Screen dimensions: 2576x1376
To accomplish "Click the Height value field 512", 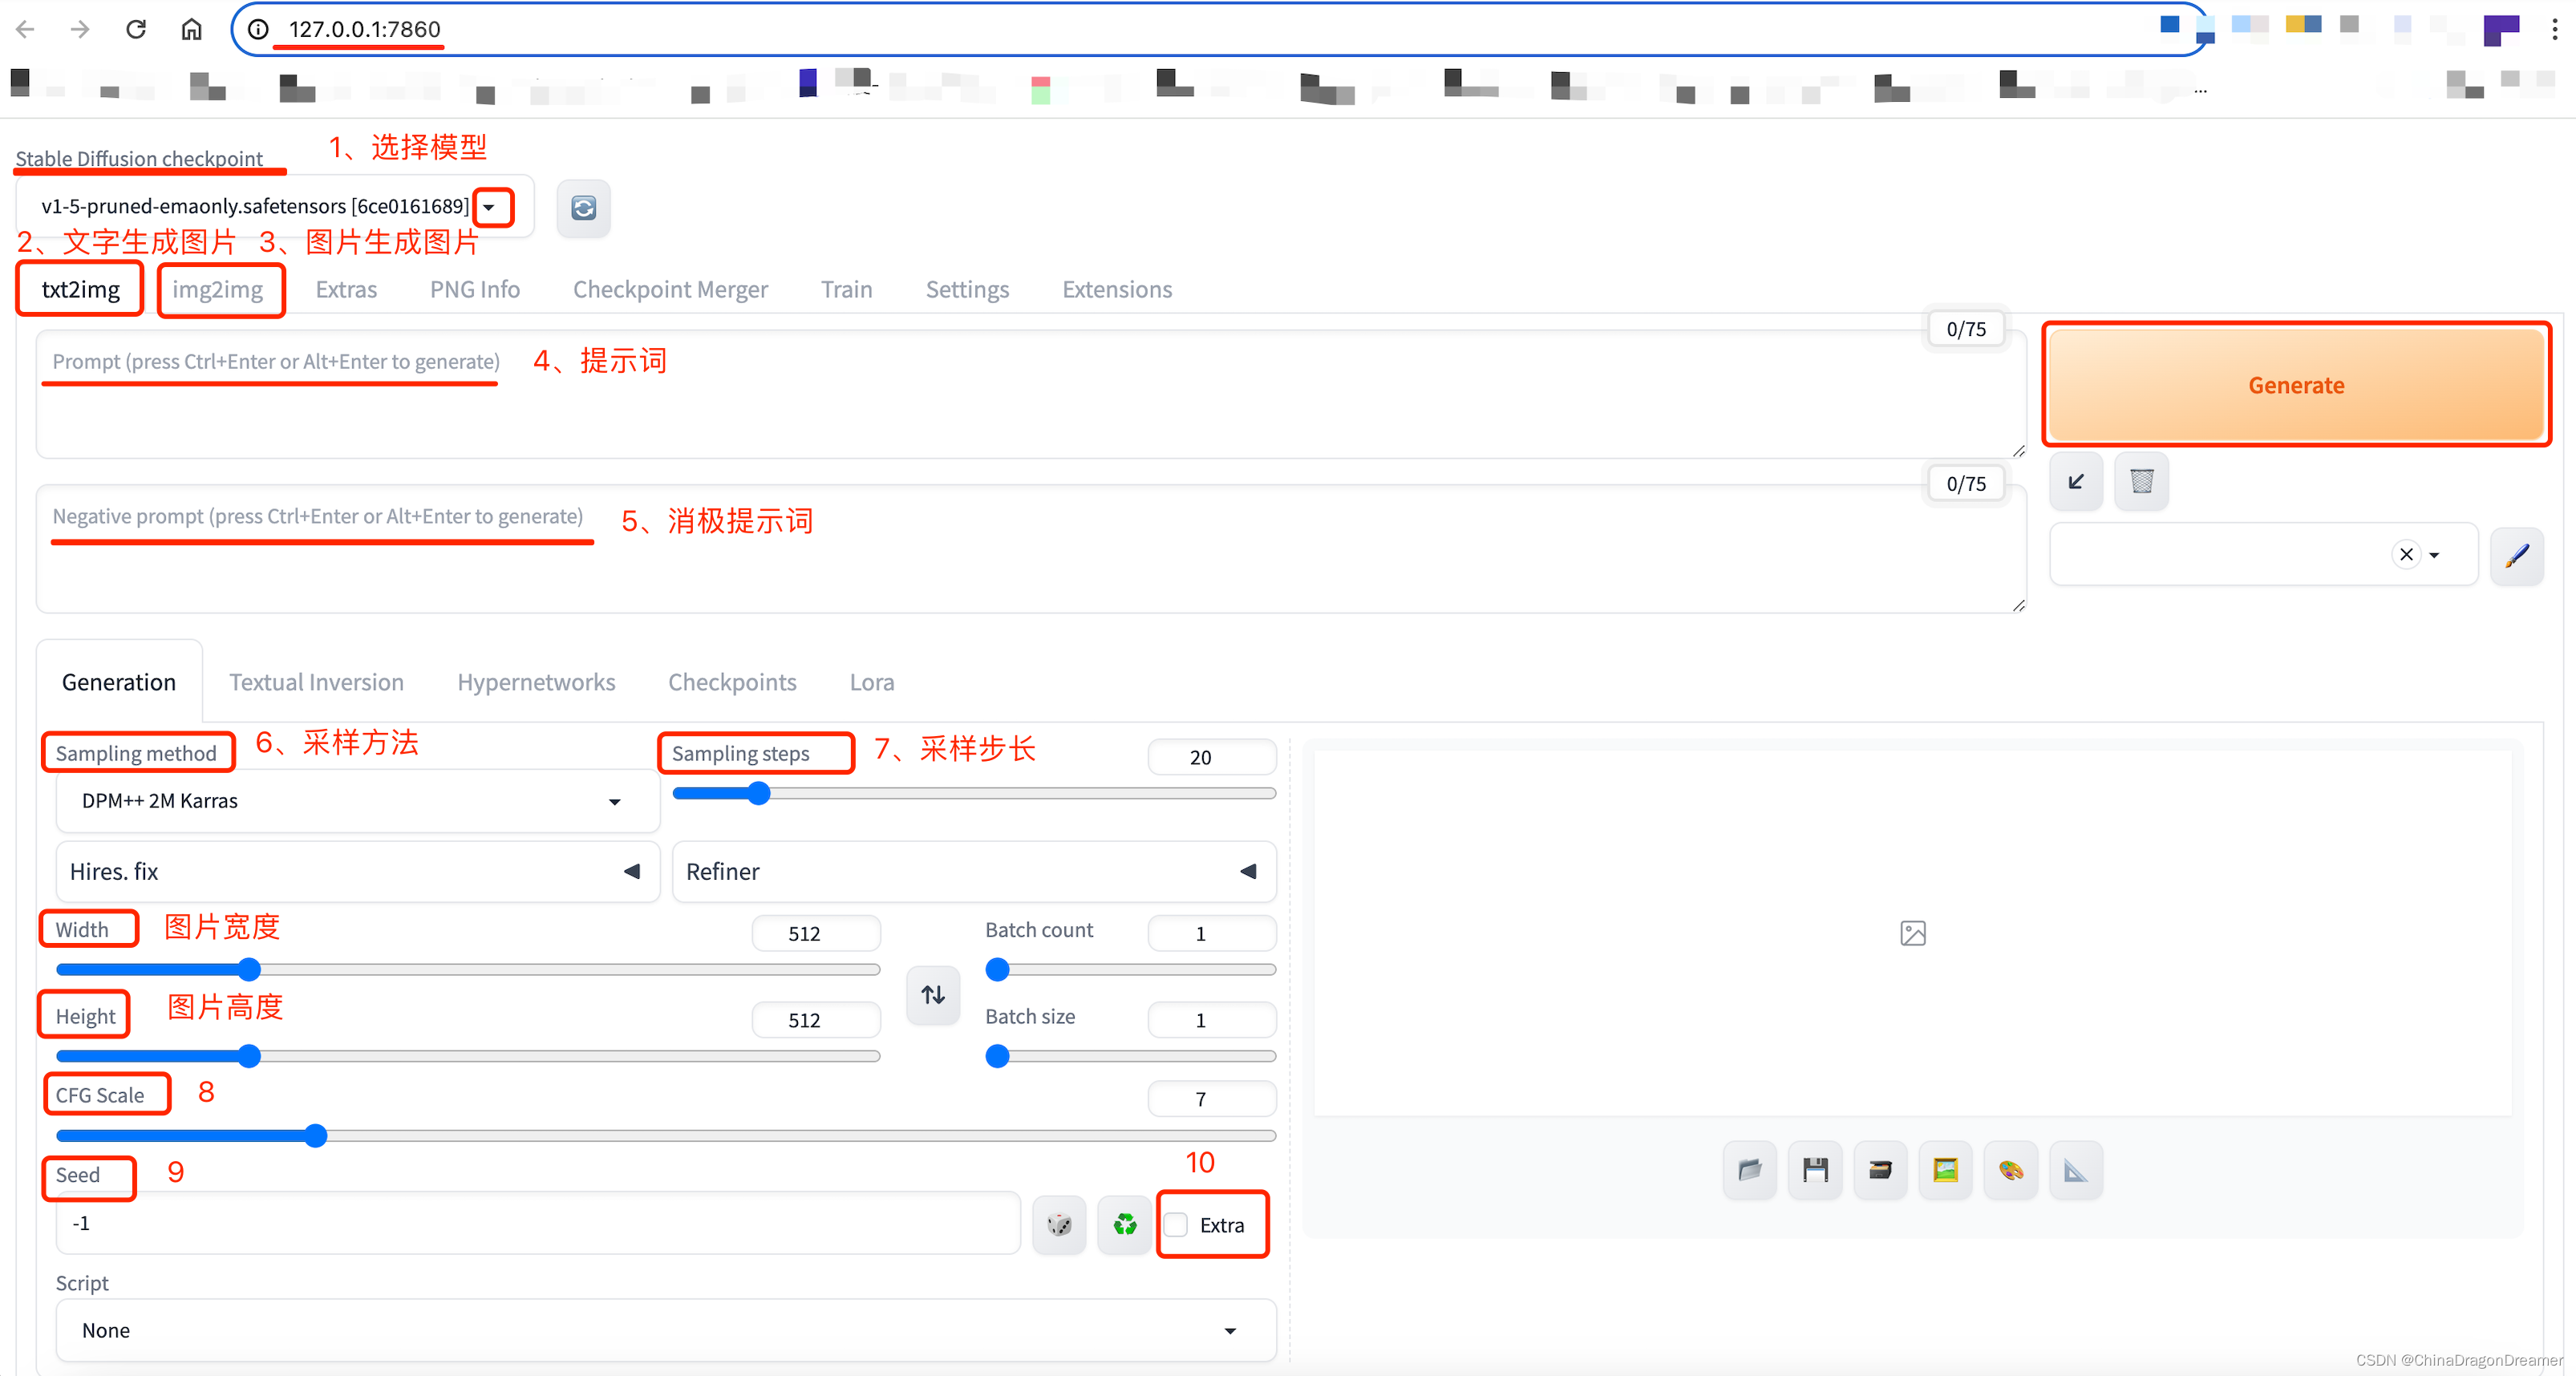I will (816, 1021).
